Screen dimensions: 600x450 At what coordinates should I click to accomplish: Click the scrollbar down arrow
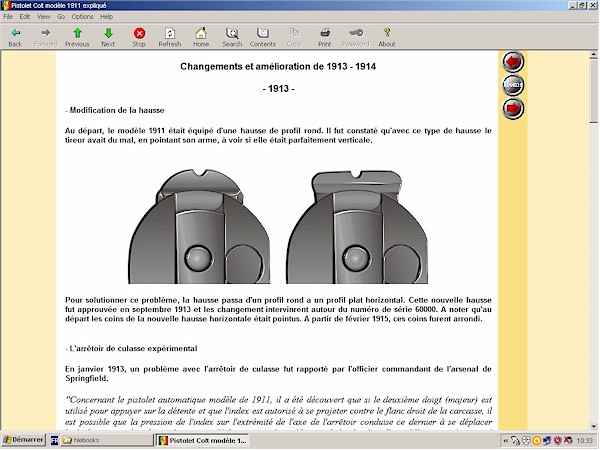pos(593,426)
